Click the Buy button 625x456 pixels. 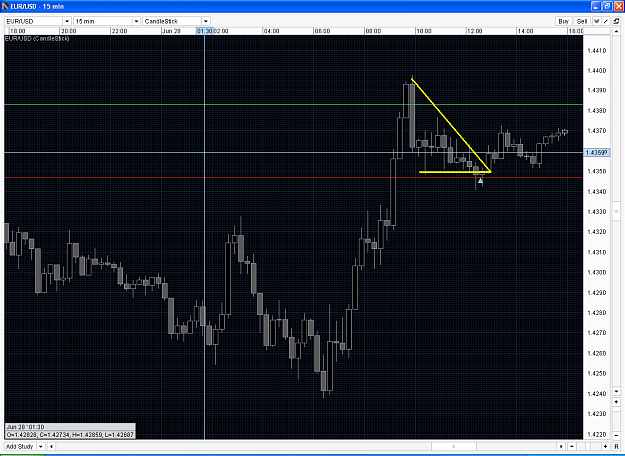tap(564, 21)
